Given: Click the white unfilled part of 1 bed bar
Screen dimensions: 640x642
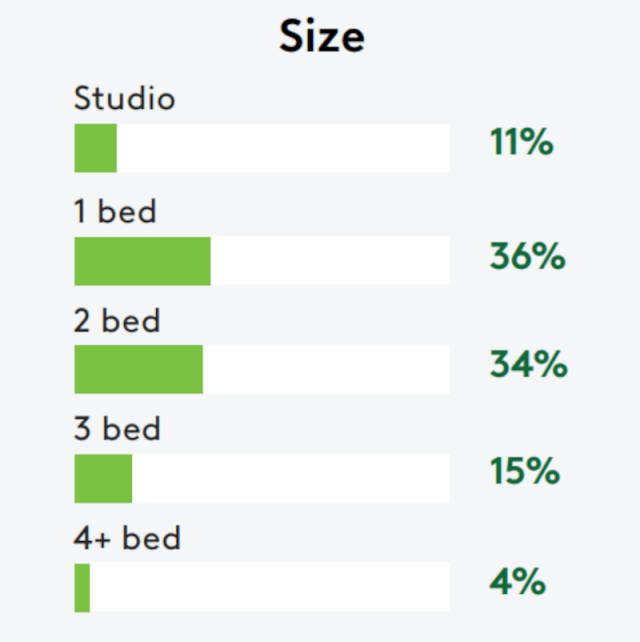Looking at the screenshot, I should [x=330, y=261].
